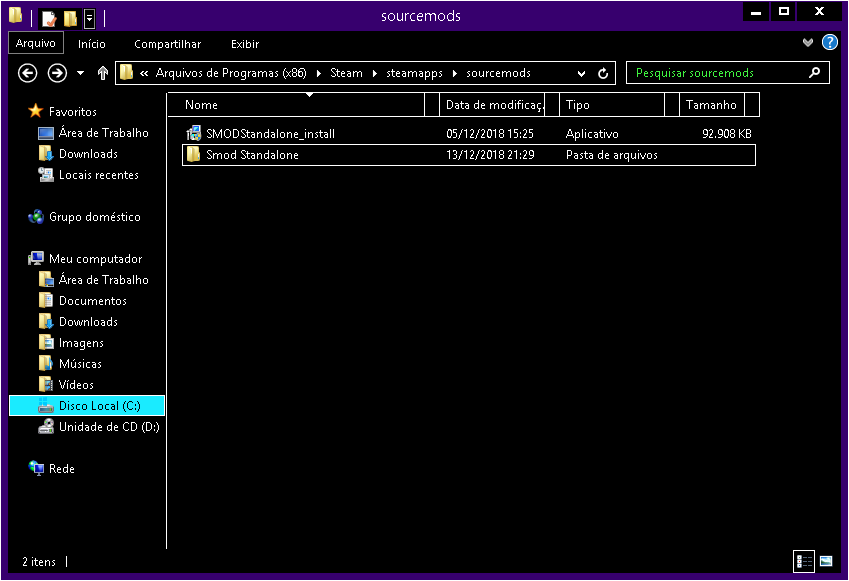Switch to the Início ribbon tab
This screenshot has width=849, height=581.
(x=92, y=44)
